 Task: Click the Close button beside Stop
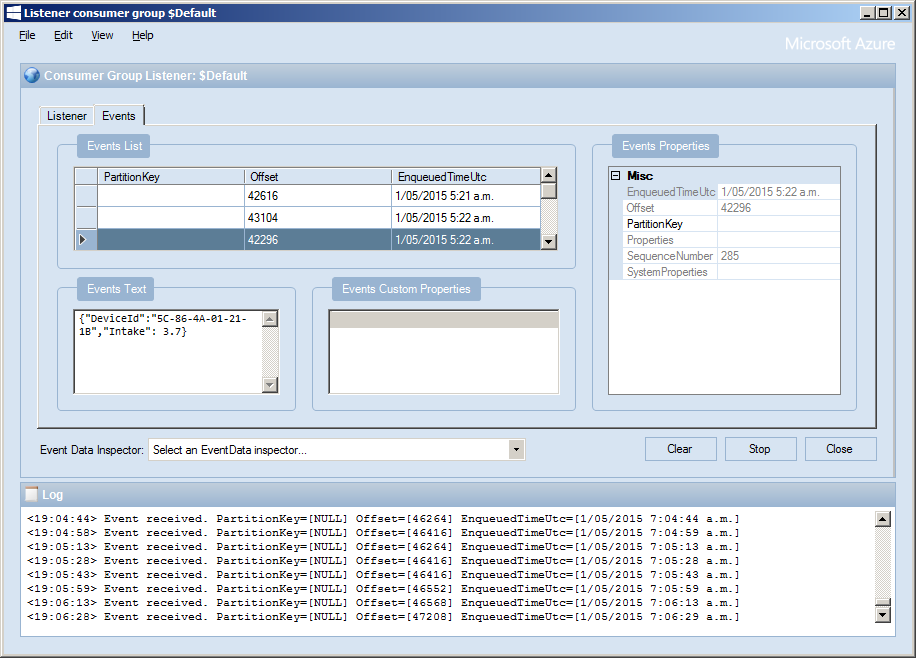tap(840, 449)
